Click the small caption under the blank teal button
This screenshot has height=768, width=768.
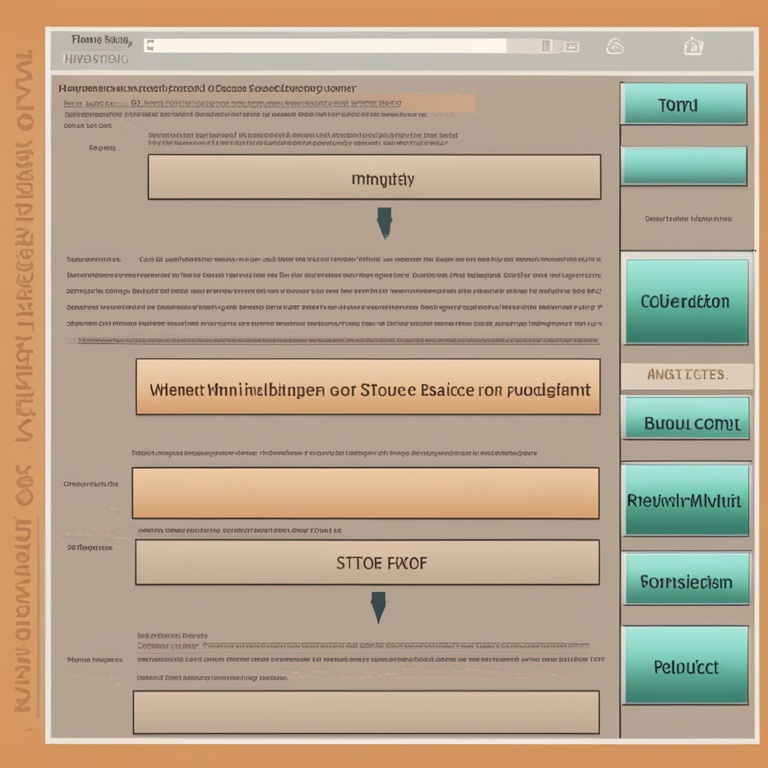point(688,218)
